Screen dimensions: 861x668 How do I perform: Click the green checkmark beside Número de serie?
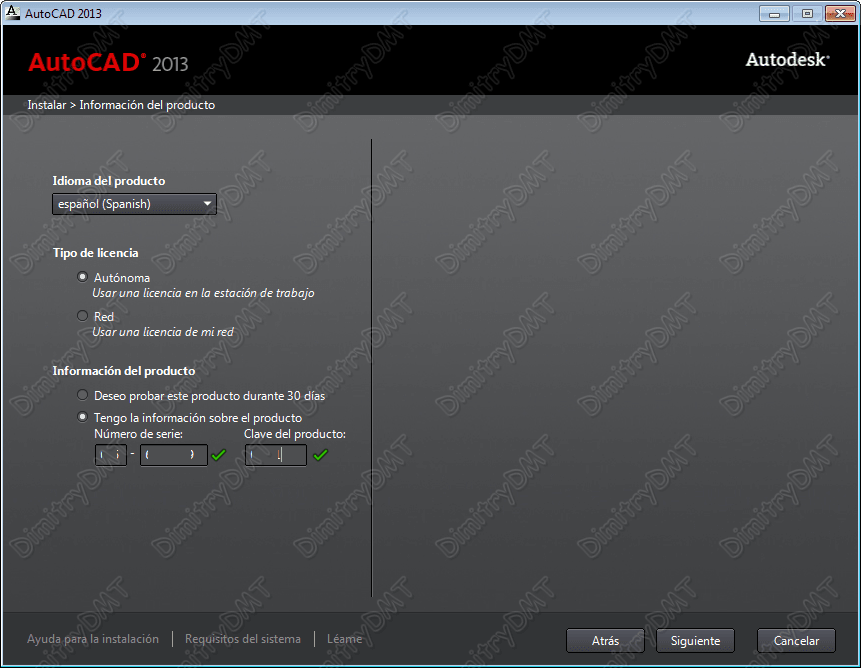pyautogui.click(x=220, y=455)
